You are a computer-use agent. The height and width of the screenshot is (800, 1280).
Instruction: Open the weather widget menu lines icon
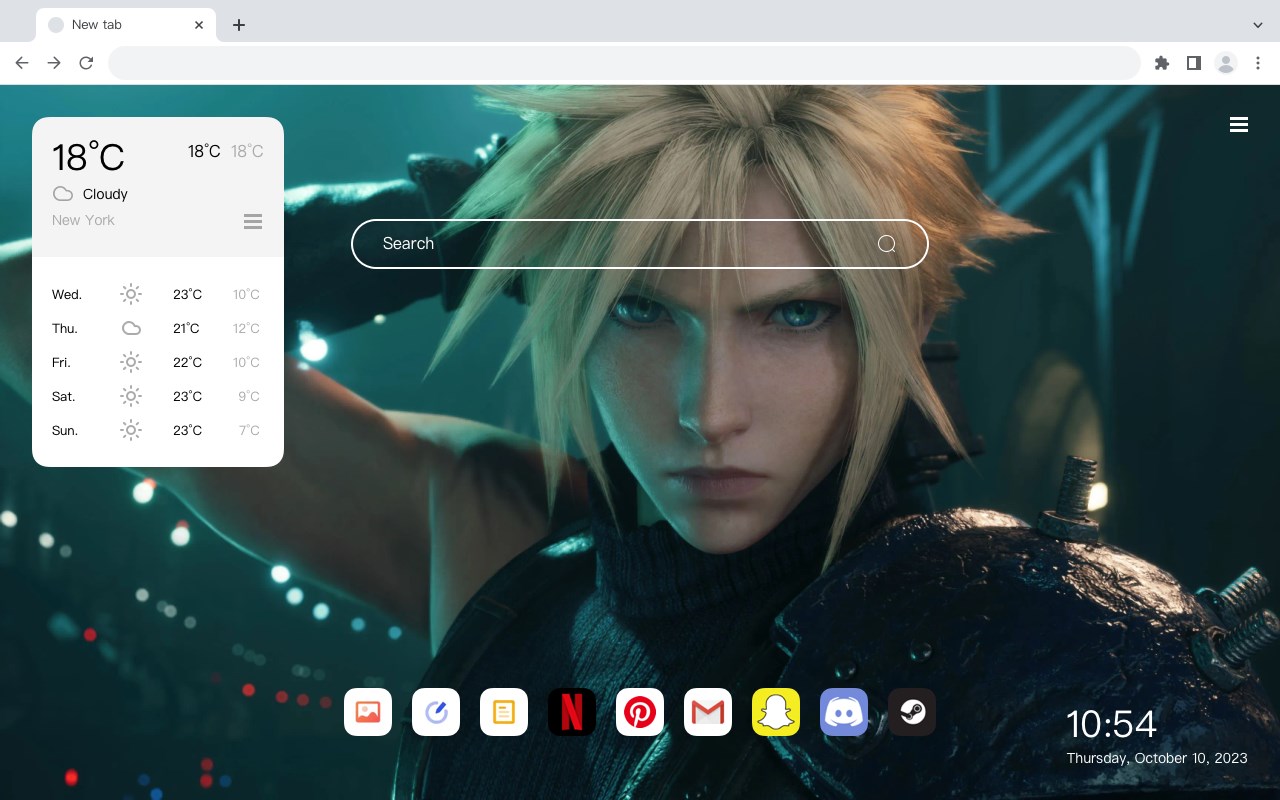coord(253,221)
